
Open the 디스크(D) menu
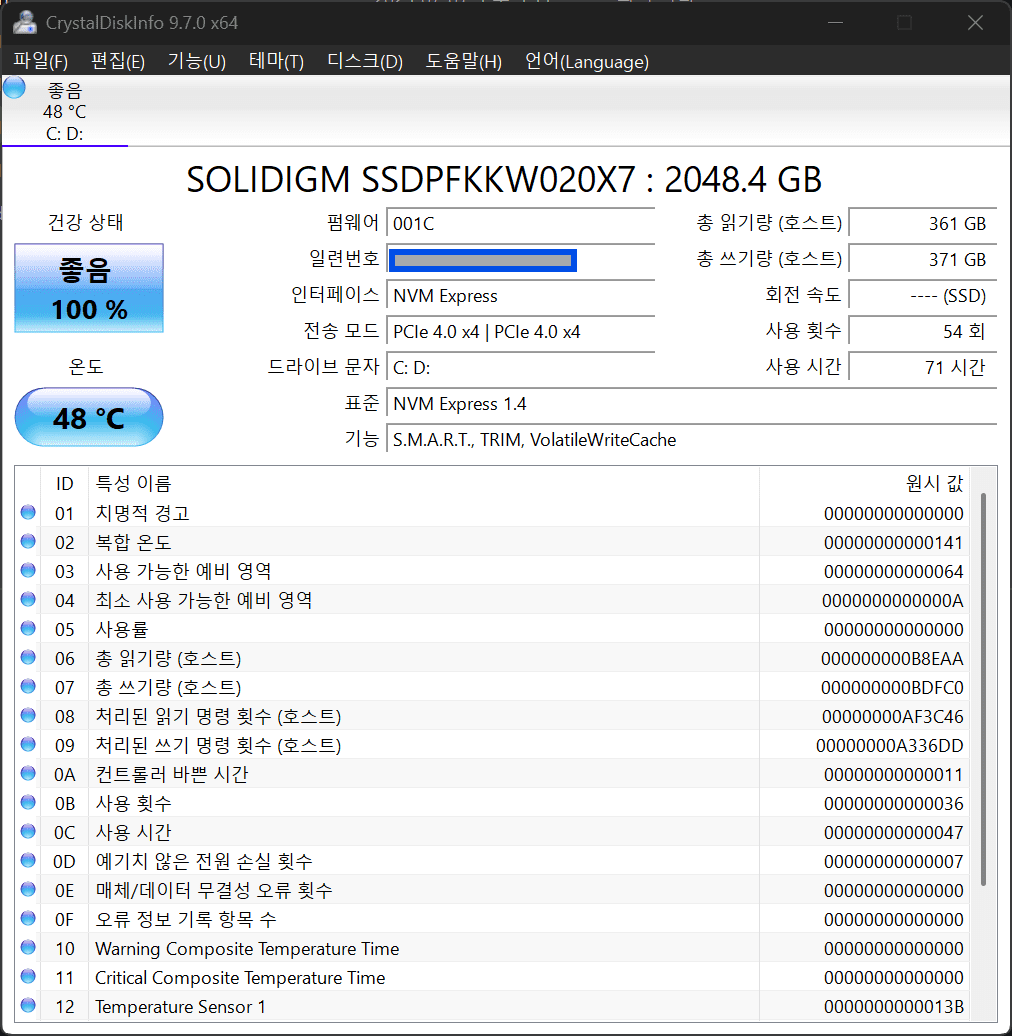tap(365, 61)
